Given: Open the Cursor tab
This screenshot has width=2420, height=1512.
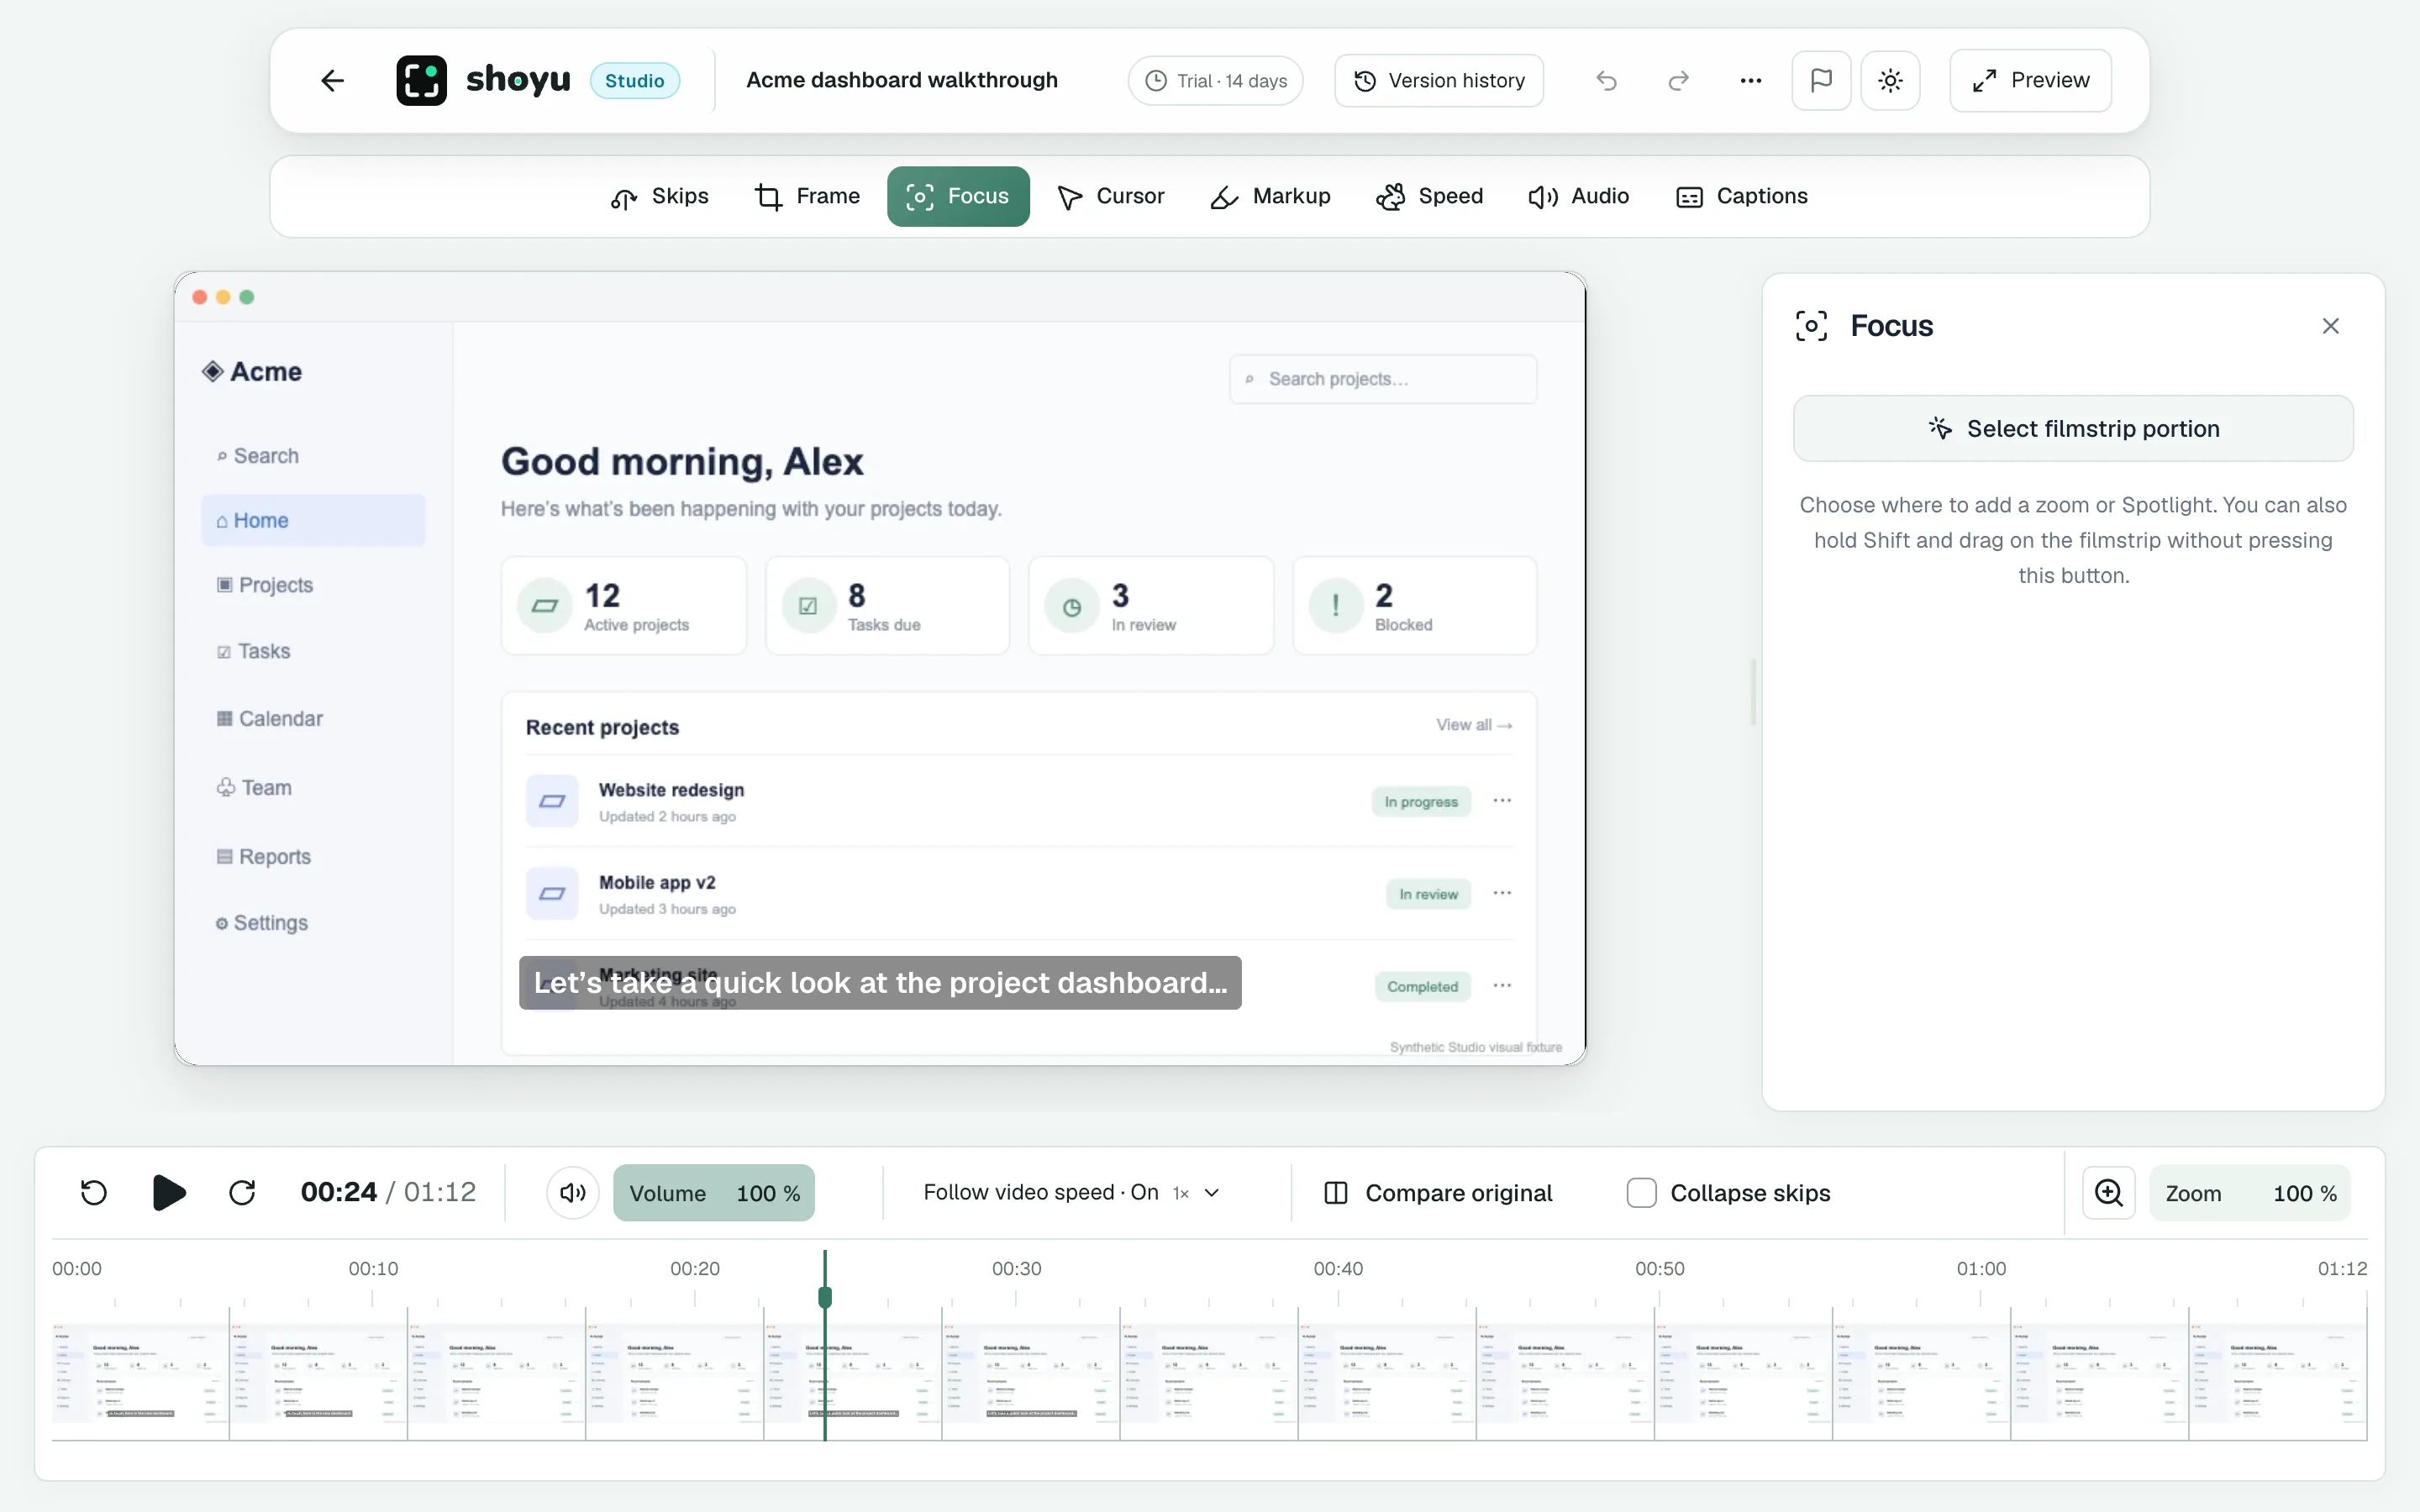Looking at the screenshot, I should click(x=1111, y=197).
